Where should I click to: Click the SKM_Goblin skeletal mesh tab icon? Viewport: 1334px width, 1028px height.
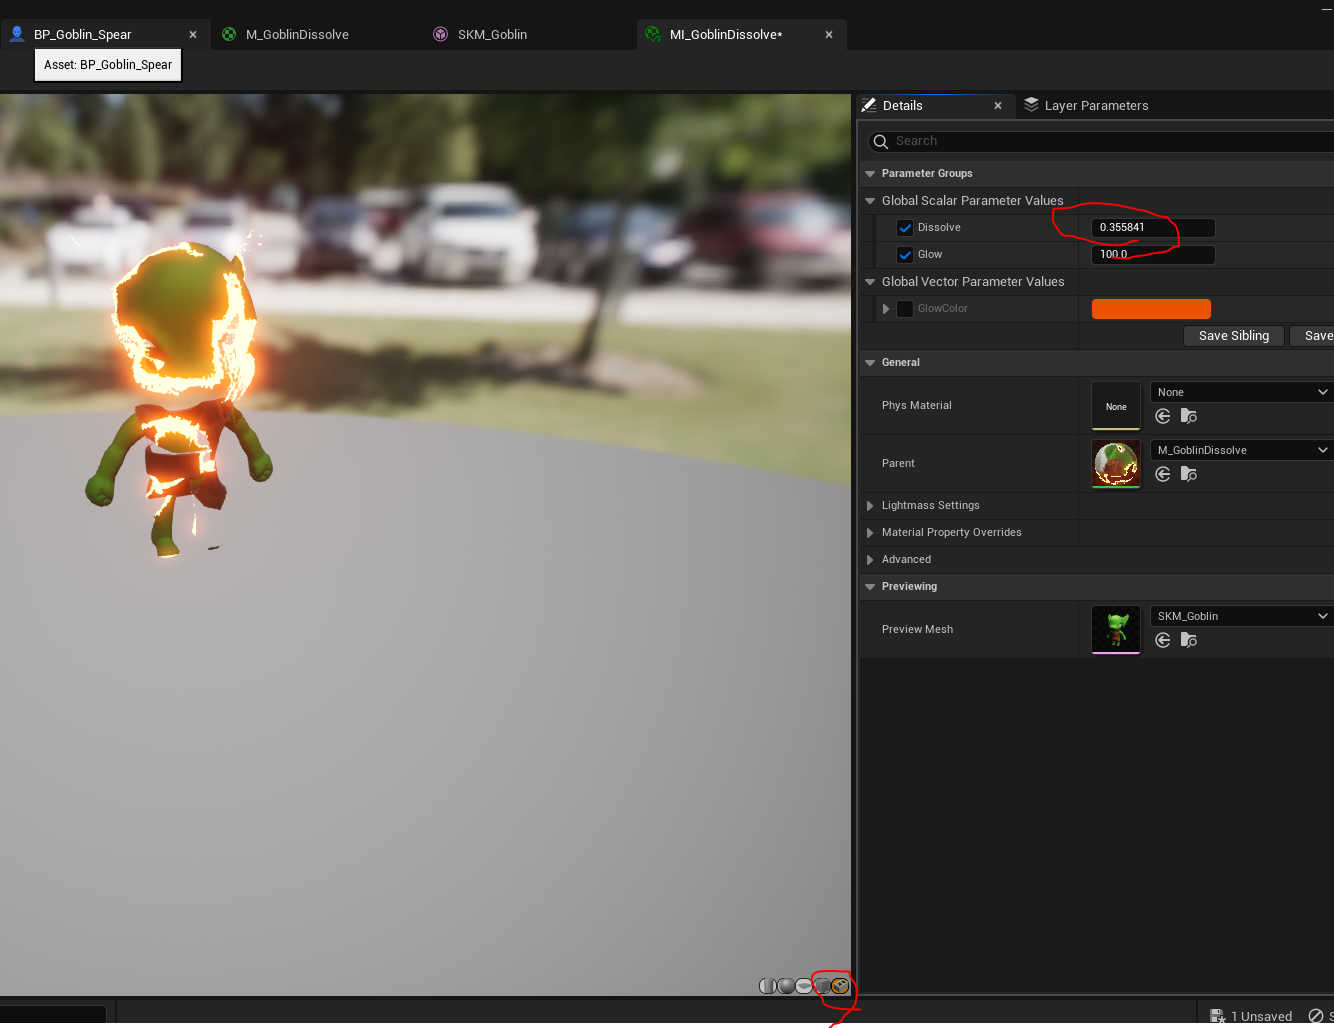point(441,34)
